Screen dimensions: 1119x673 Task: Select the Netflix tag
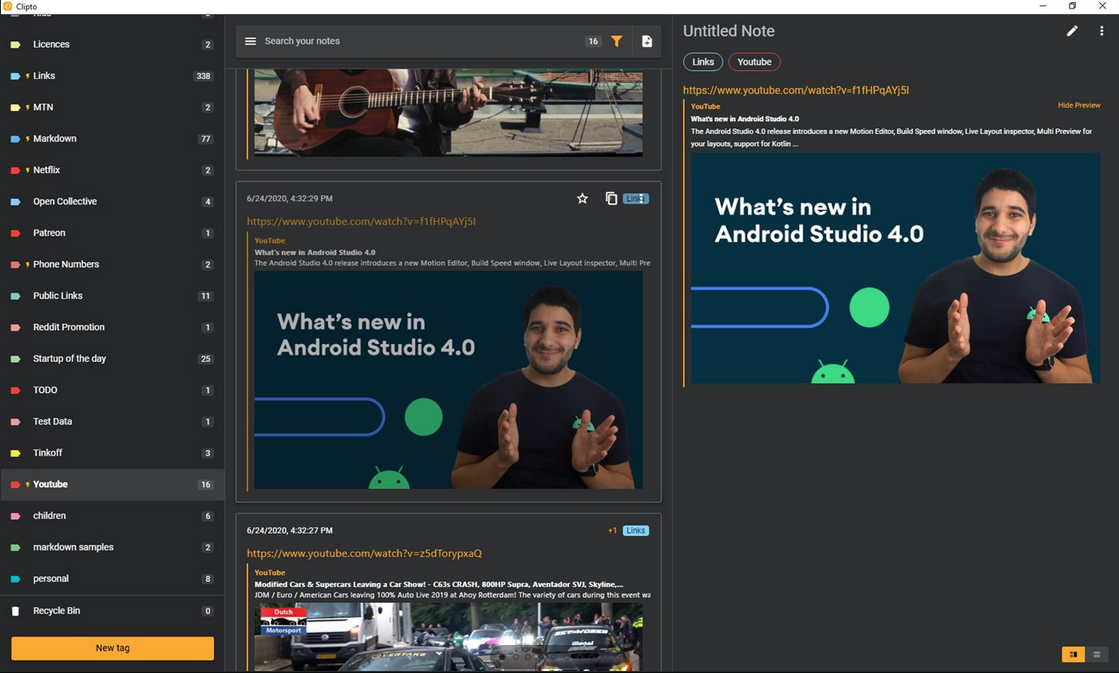[x=112, y=170]
